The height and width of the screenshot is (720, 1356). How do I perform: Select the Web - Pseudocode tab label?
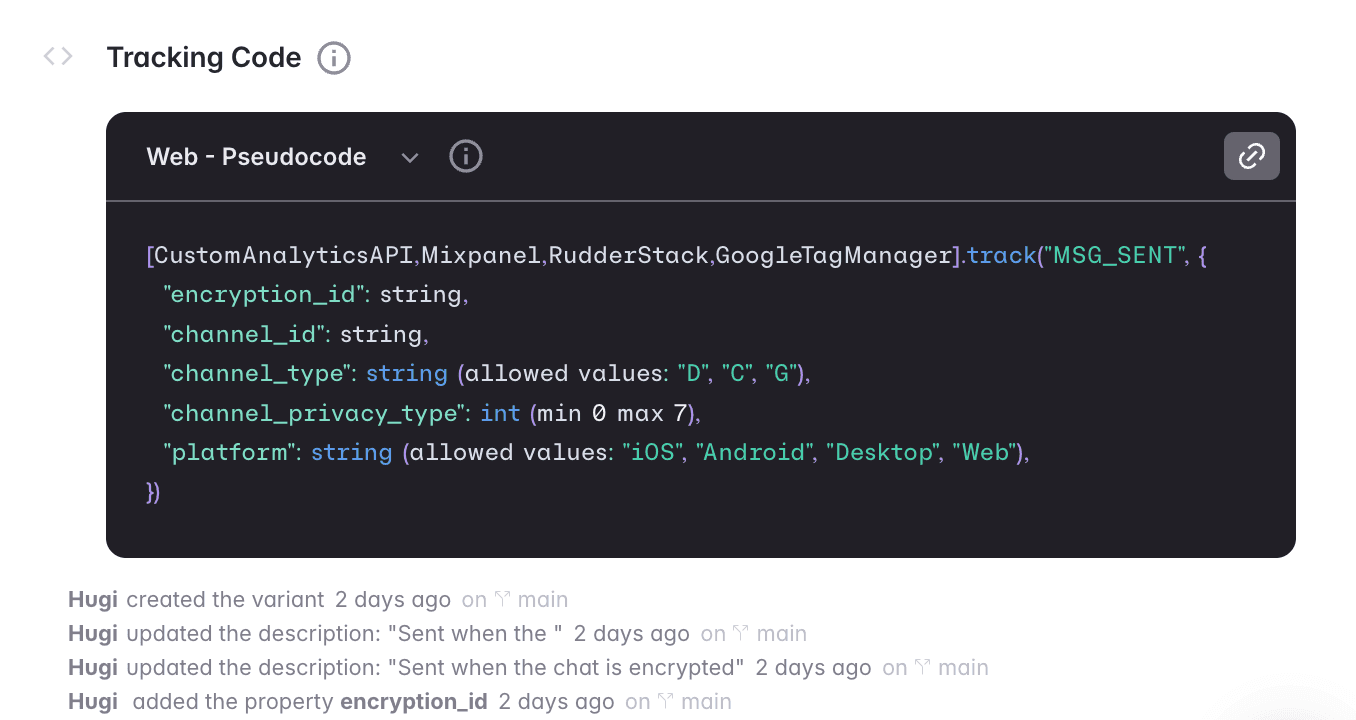256,156
